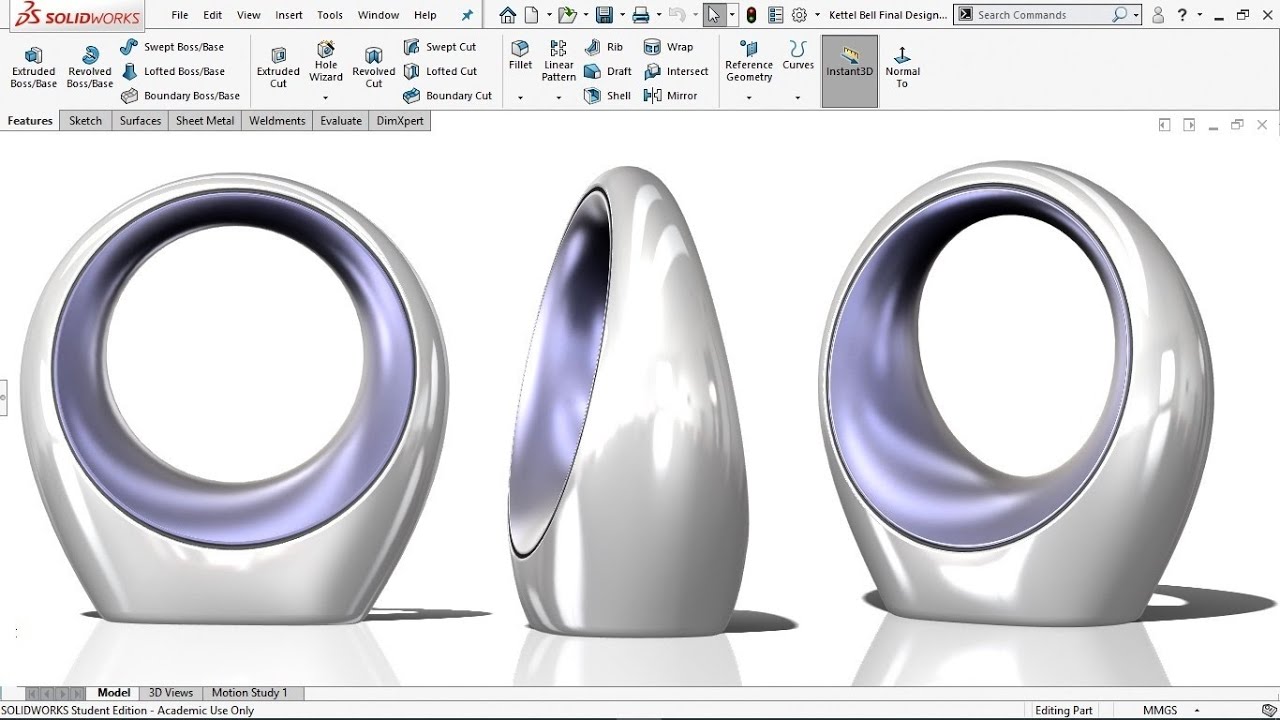Select the Rib feature
The image size is (1280, 720).
click(603, 47)
